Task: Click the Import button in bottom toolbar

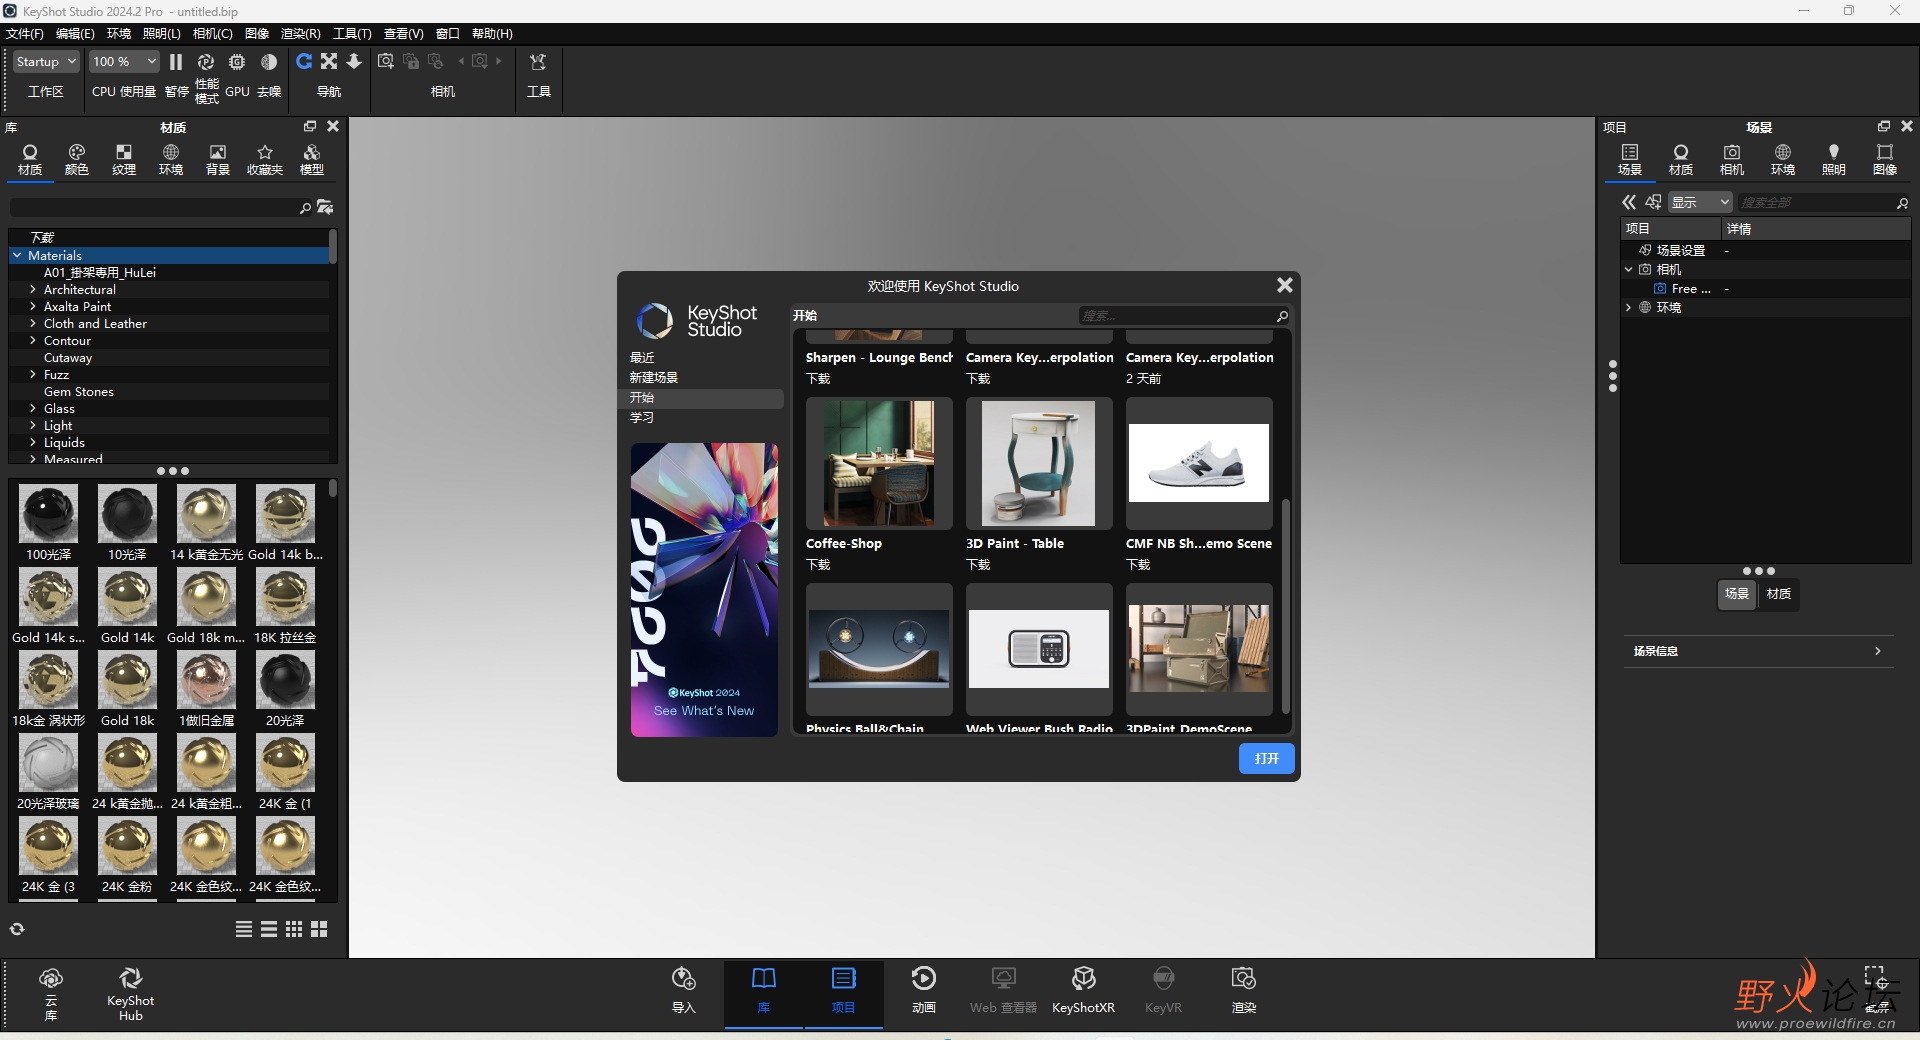Action: [x=684, y=991]
